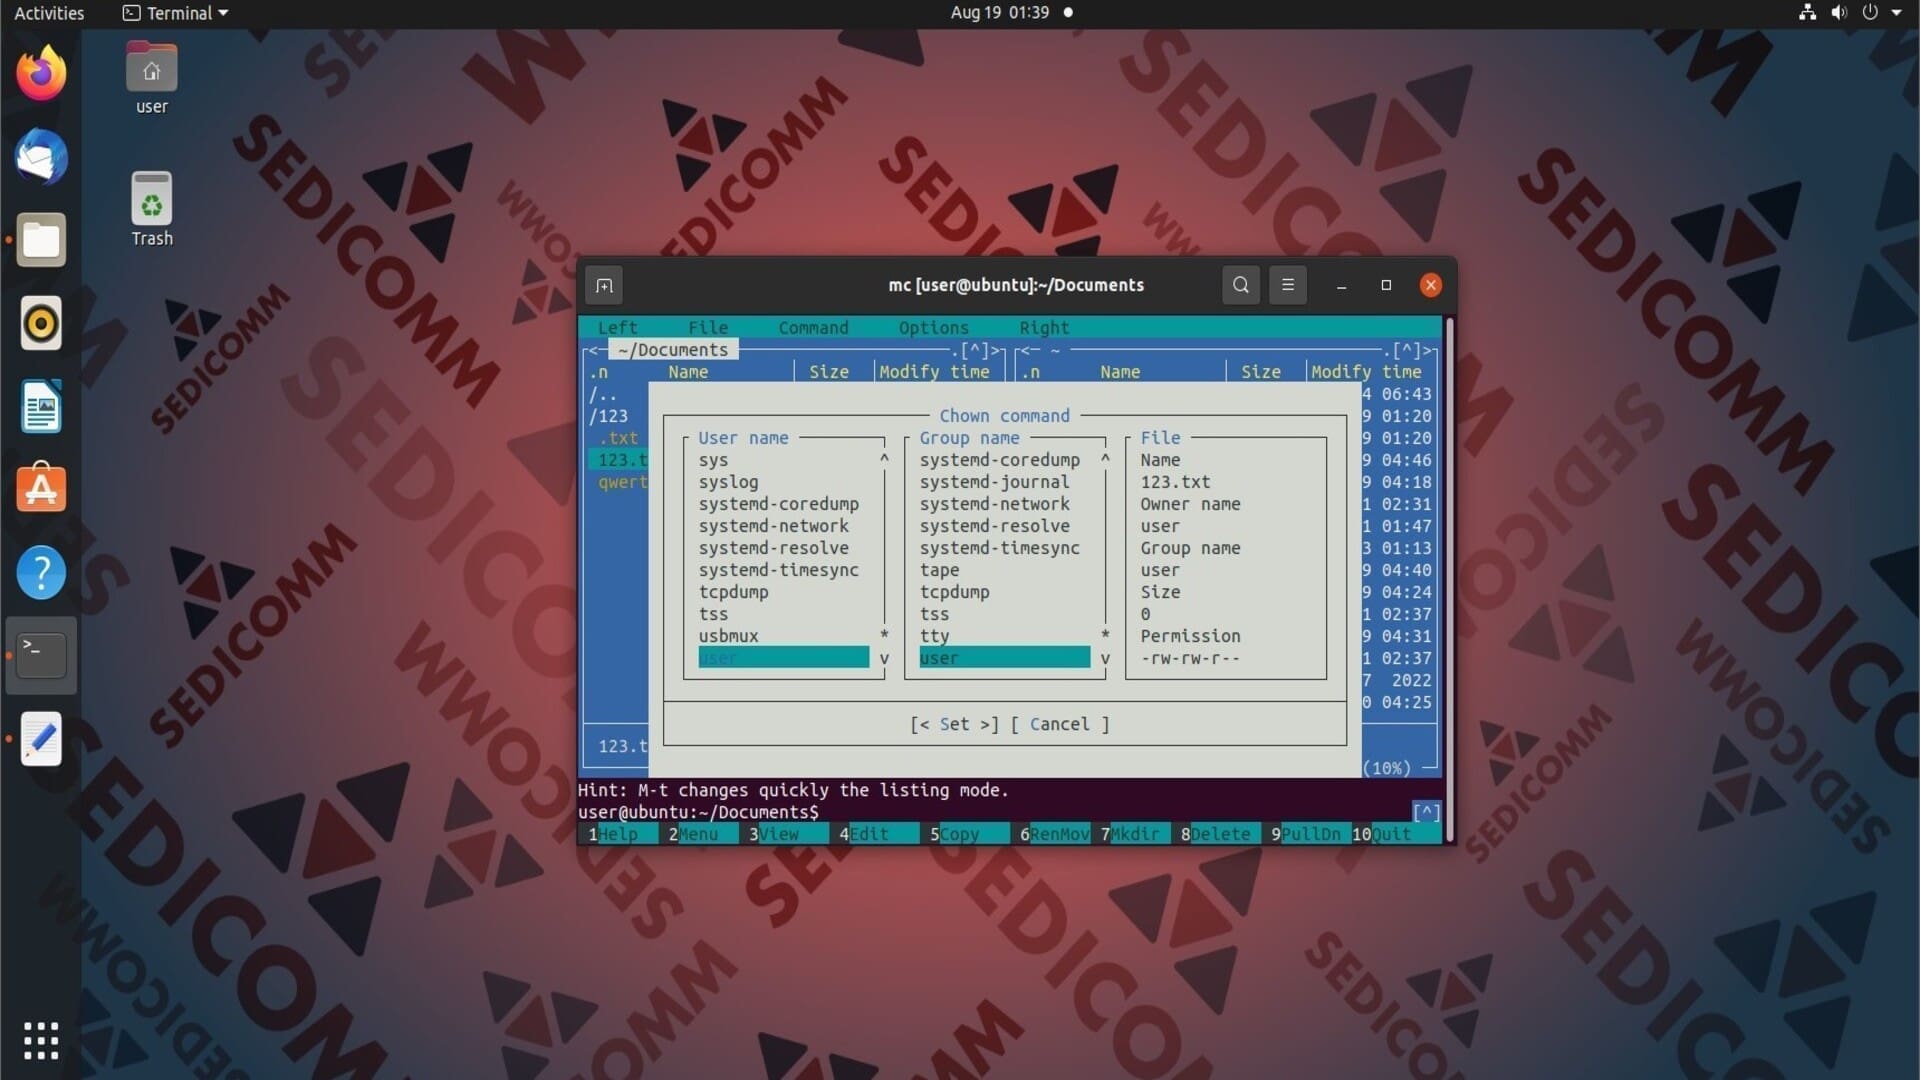Select 'systemd-coredump' in User name list
Viewport: 1920px width, 1080px height.
[x=778, y=504]
